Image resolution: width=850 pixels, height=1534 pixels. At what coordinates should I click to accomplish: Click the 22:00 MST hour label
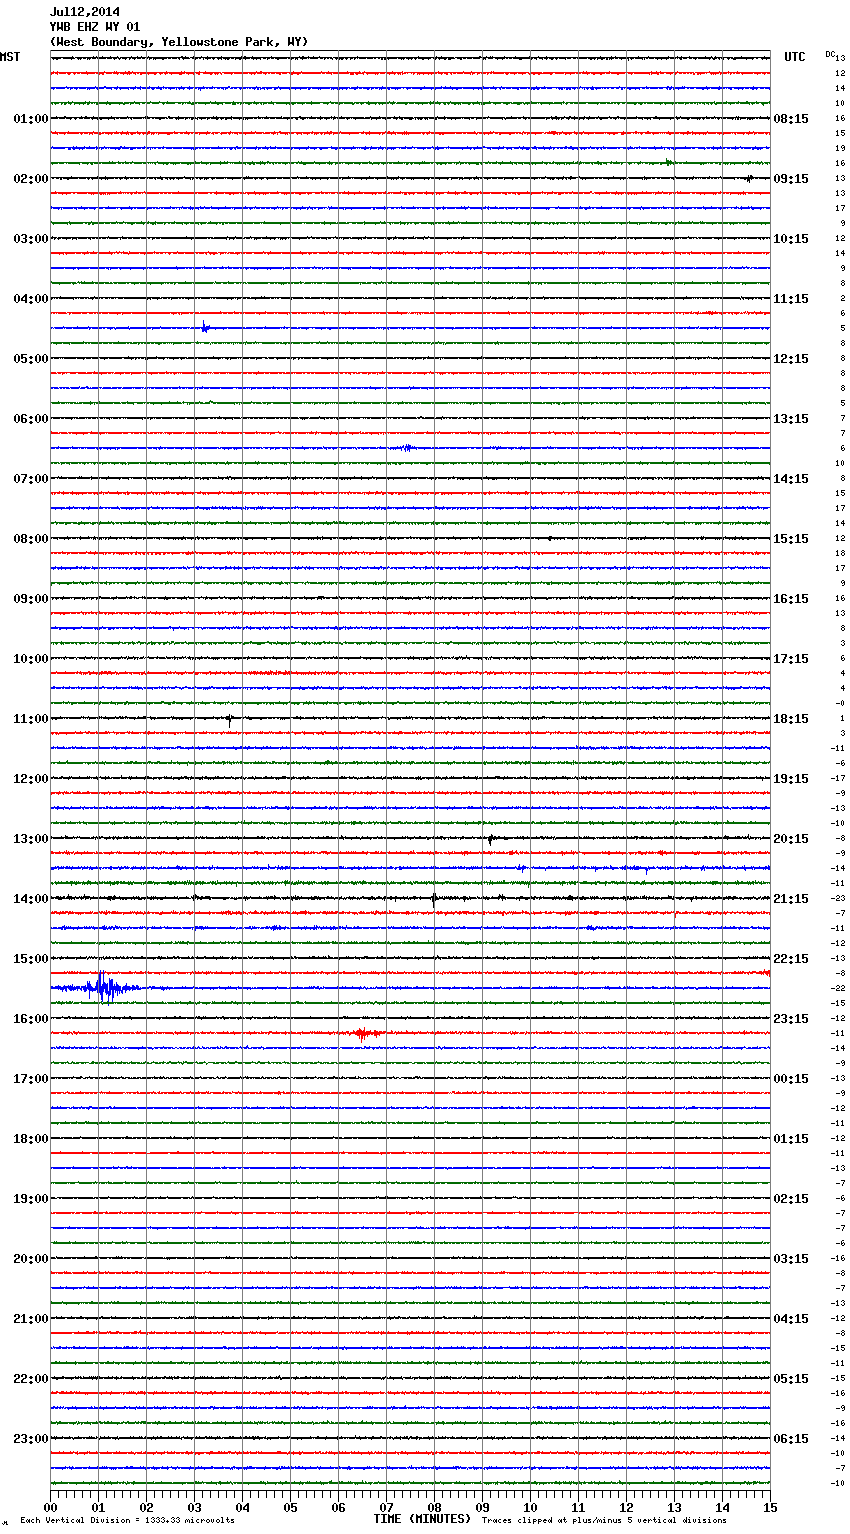click(31, 1379)
